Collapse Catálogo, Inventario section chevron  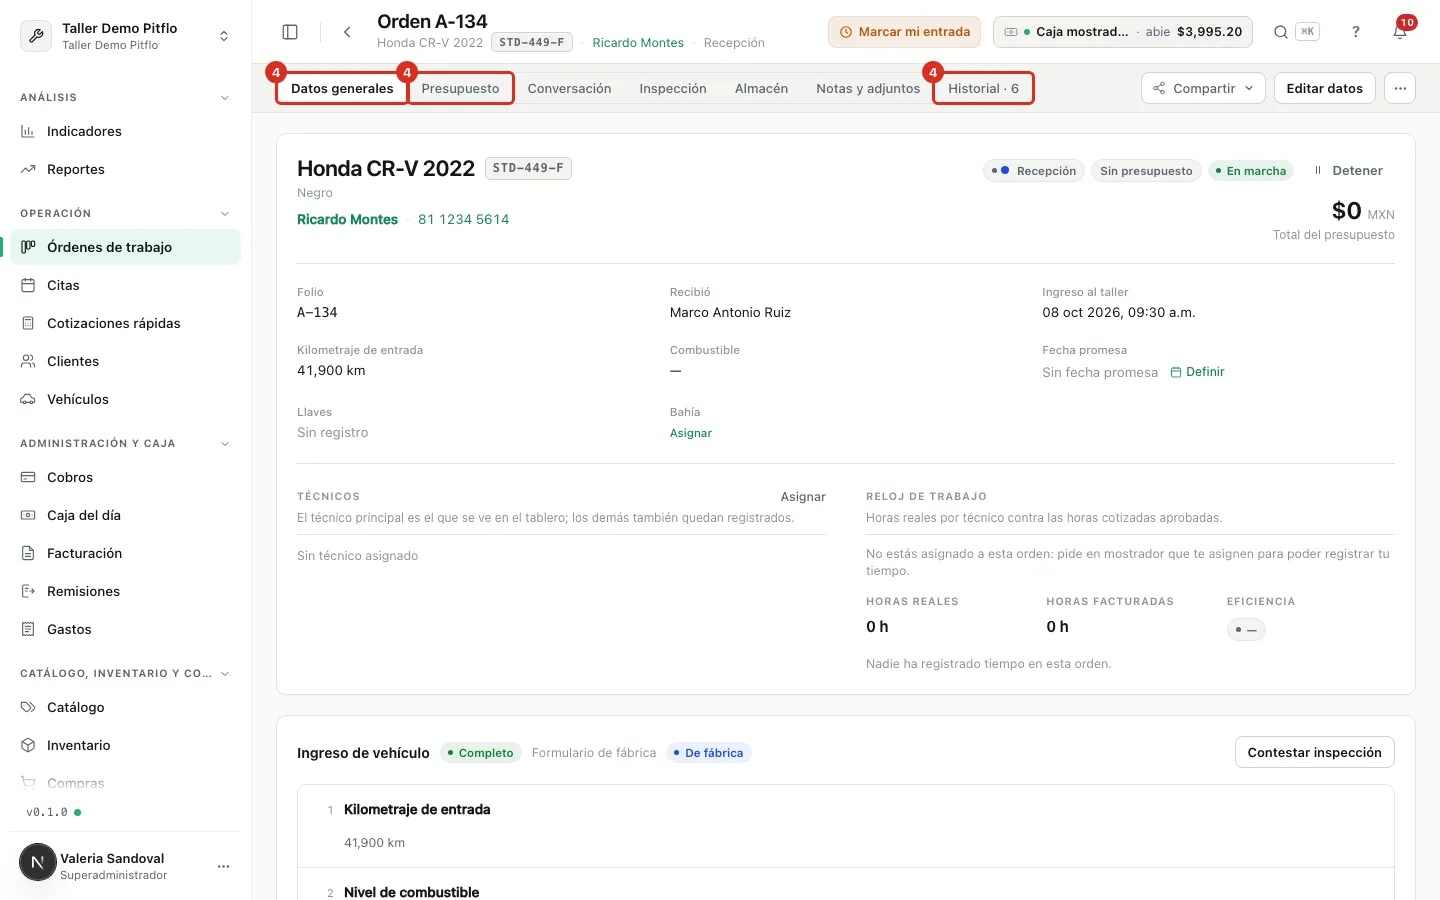click(224, 674)
